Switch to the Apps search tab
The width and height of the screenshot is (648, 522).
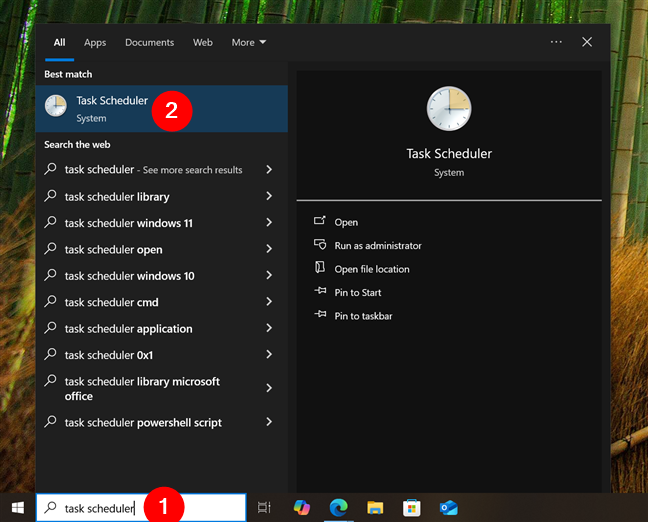coord(95,43)
